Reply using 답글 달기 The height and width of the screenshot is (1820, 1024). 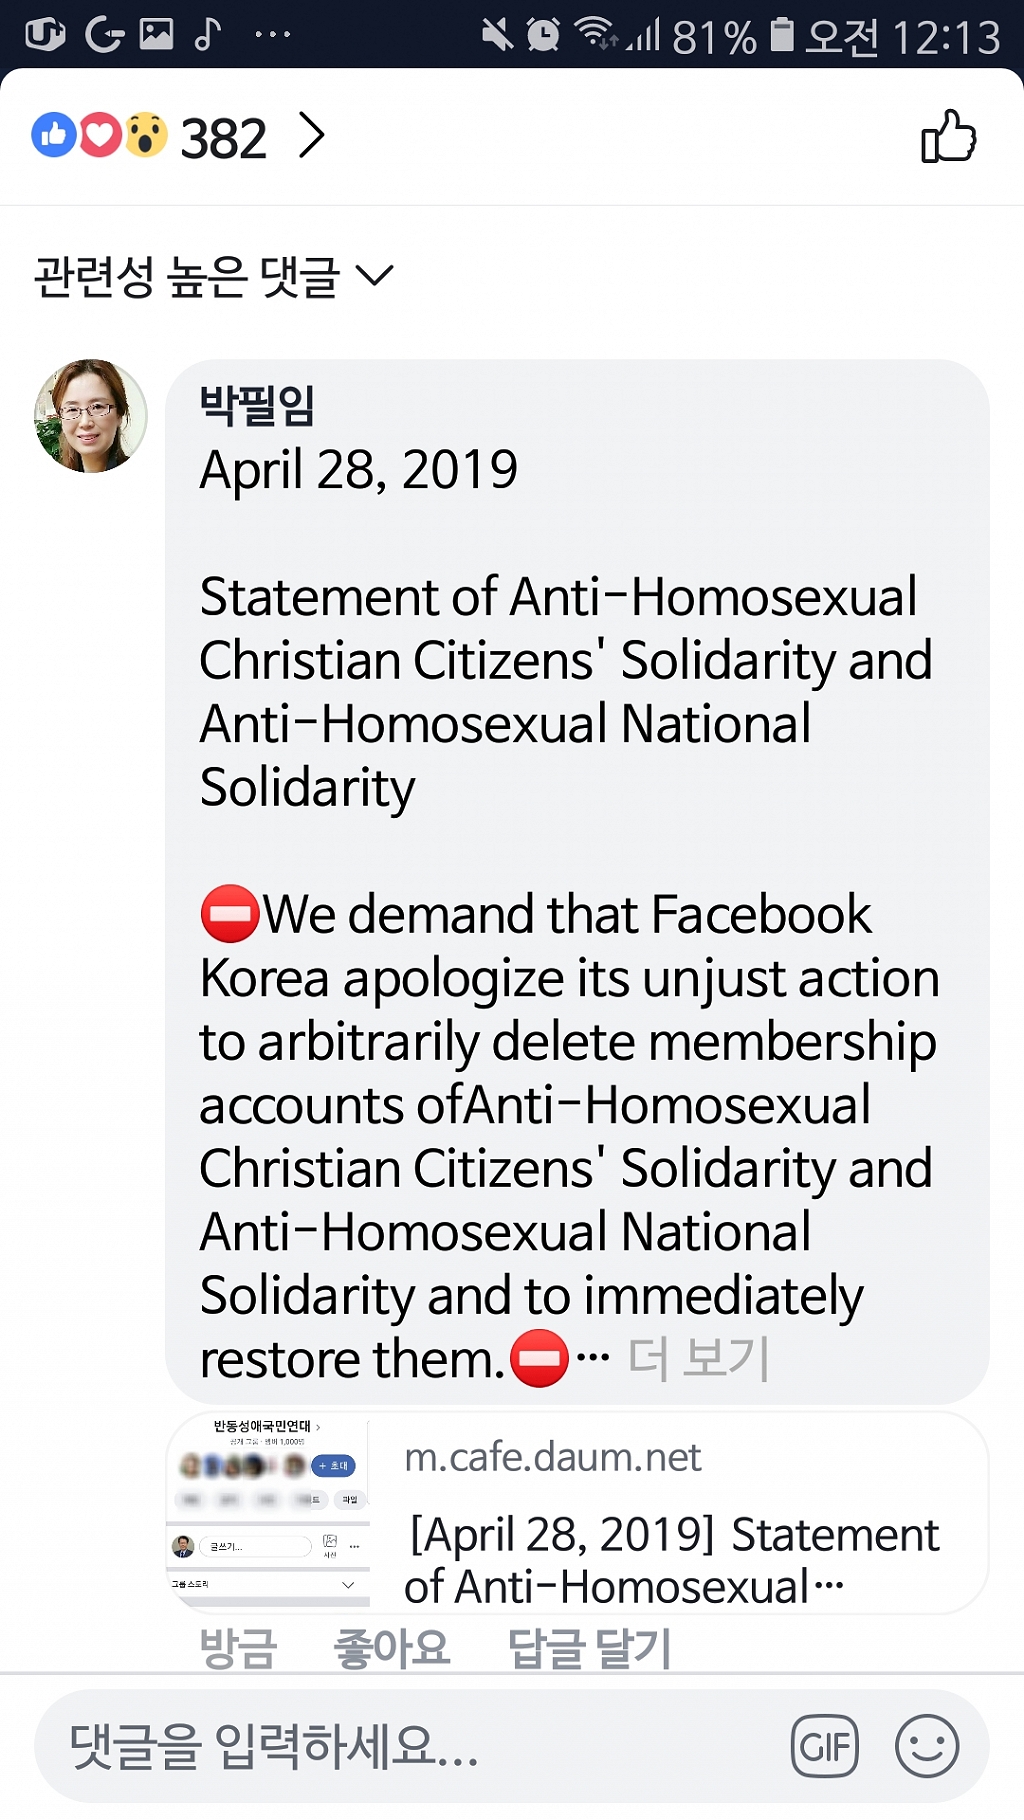(x=589, y=1647)
